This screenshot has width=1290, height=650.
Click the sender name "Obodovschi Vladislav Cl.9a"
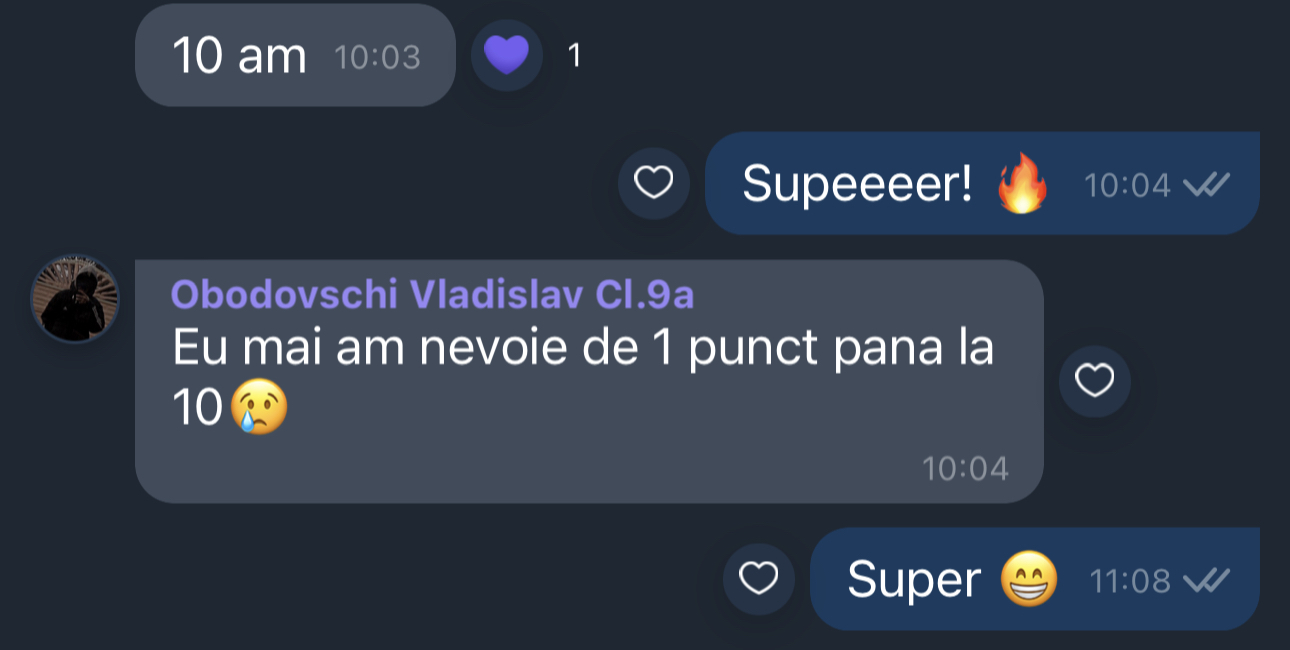coord(432,295)
